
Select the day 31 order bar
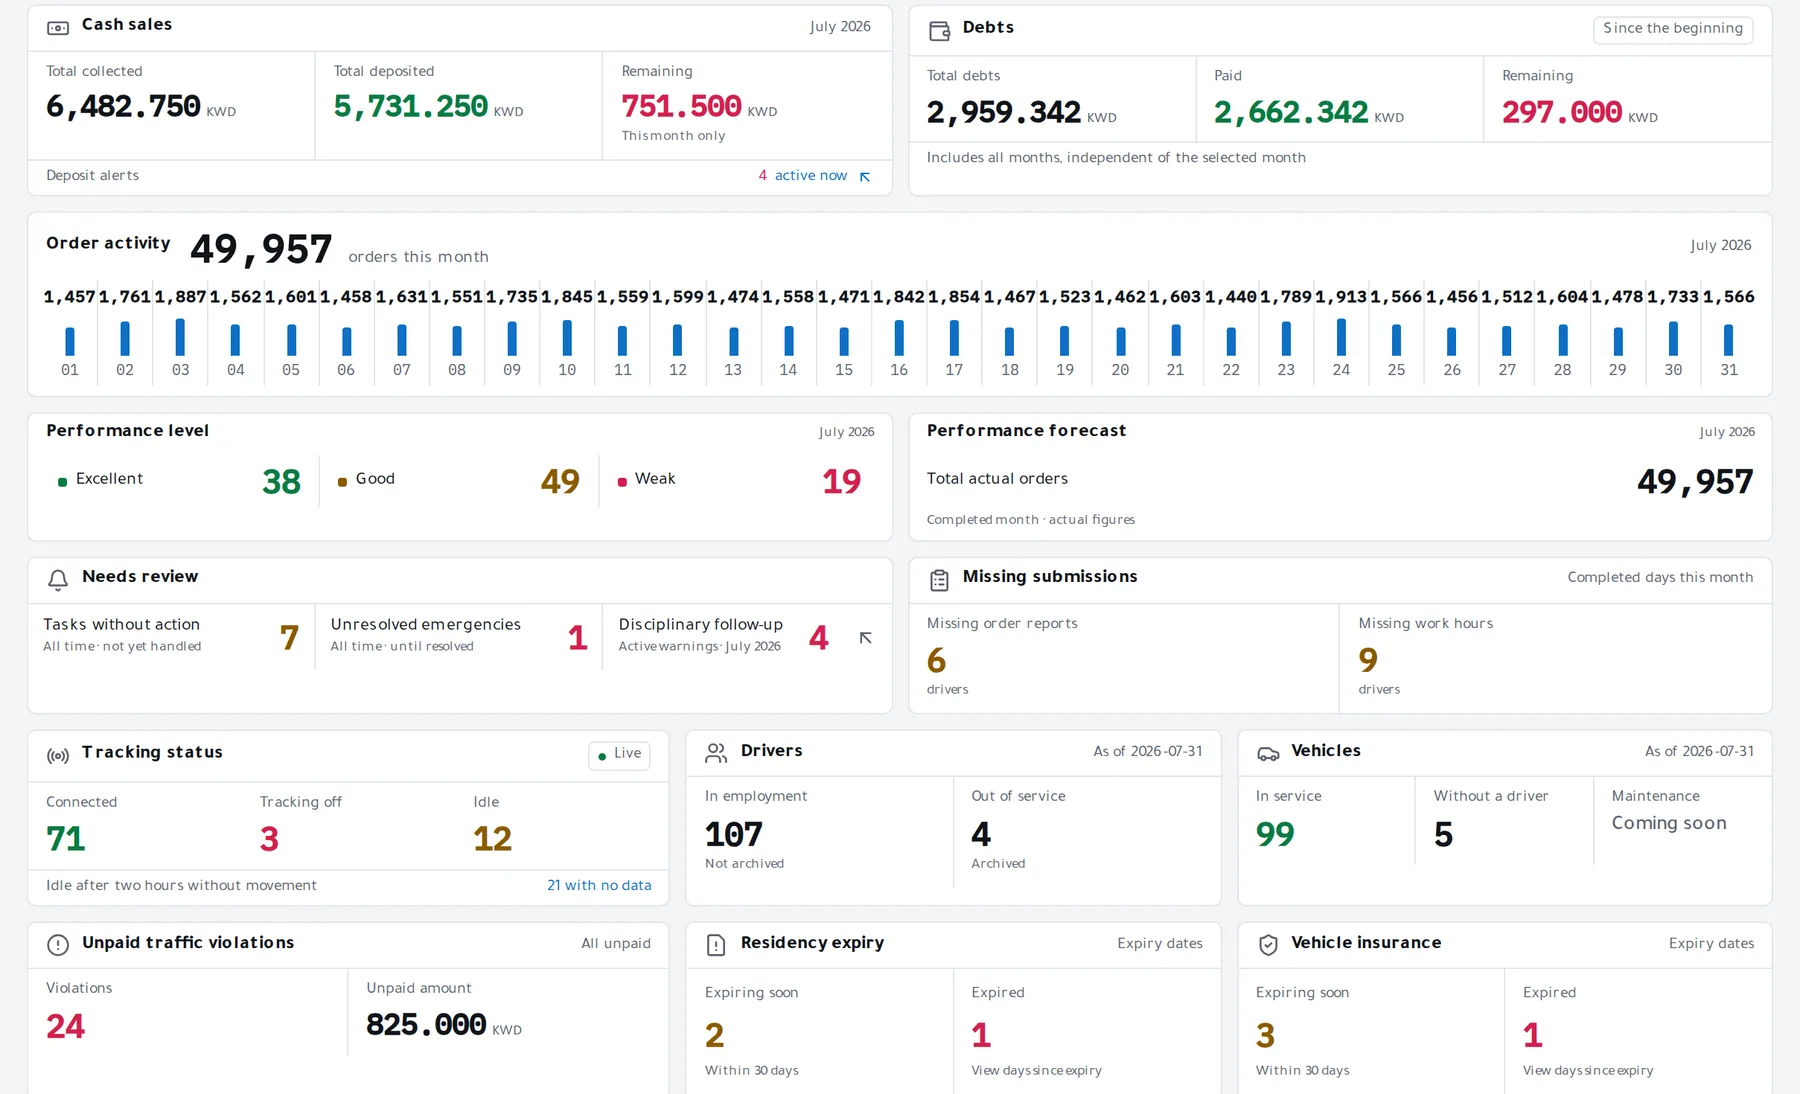(1728, 340)
